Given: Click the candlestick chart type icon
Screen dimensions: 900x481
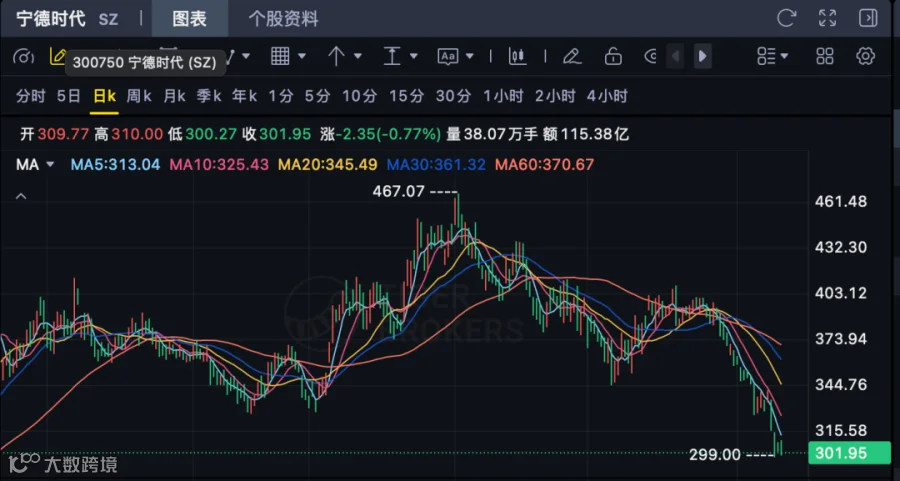Looking at the screenshot, I should [517, 56].
